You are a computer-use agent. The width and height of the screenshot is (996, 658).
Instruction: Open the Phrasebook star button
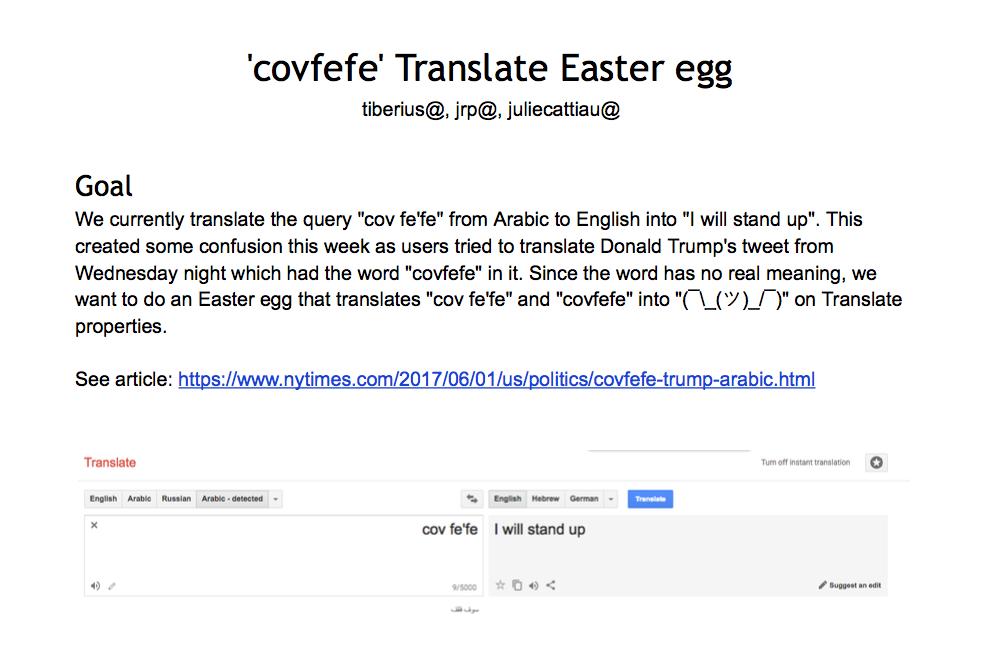coord(877,462)
